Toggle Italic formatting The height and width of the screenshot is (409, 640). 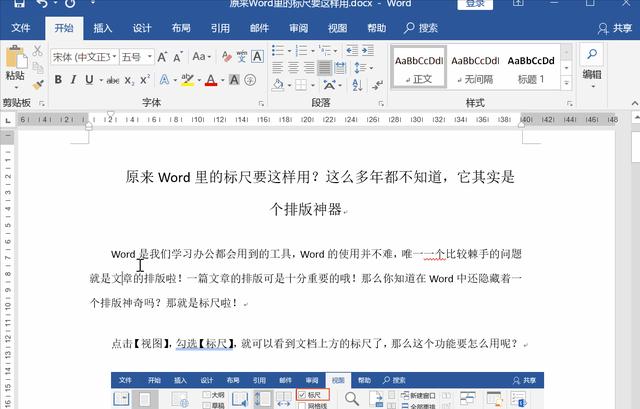click(73, 80)
